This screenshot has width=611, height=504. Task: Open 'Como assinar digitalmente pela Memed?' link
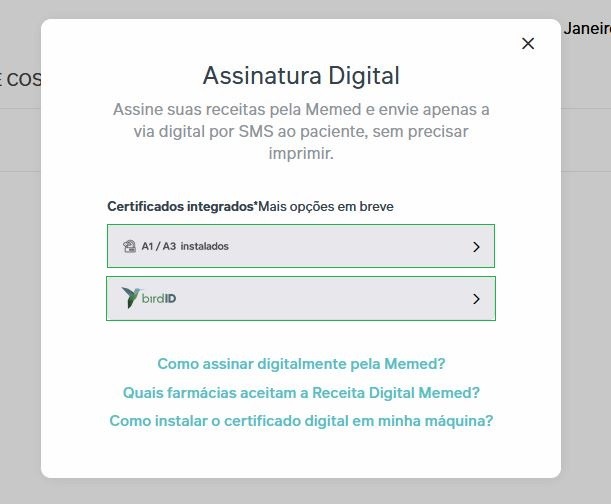(301, 364)
